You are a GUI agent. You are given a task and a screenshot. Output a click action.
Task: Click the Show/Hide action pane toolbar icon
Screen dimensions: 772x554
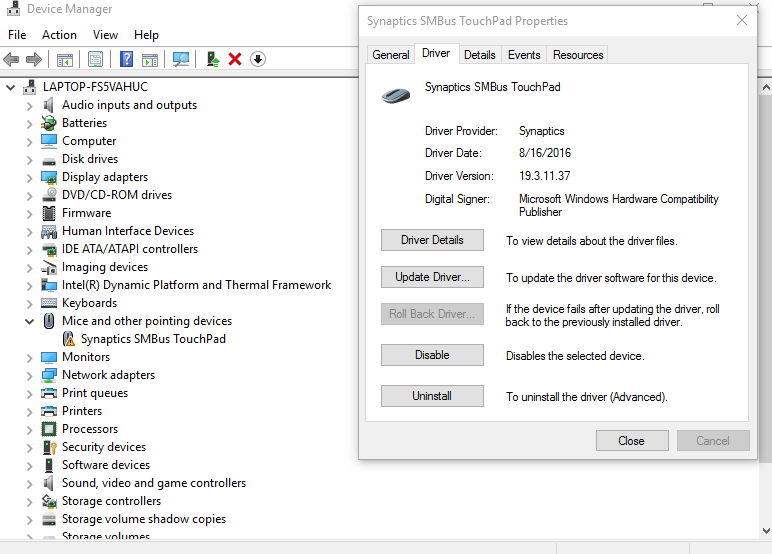pos(150,60)
